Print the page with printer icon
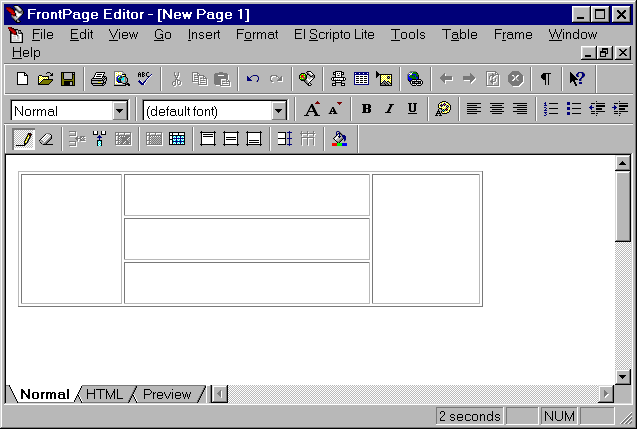 pos(99,78)
